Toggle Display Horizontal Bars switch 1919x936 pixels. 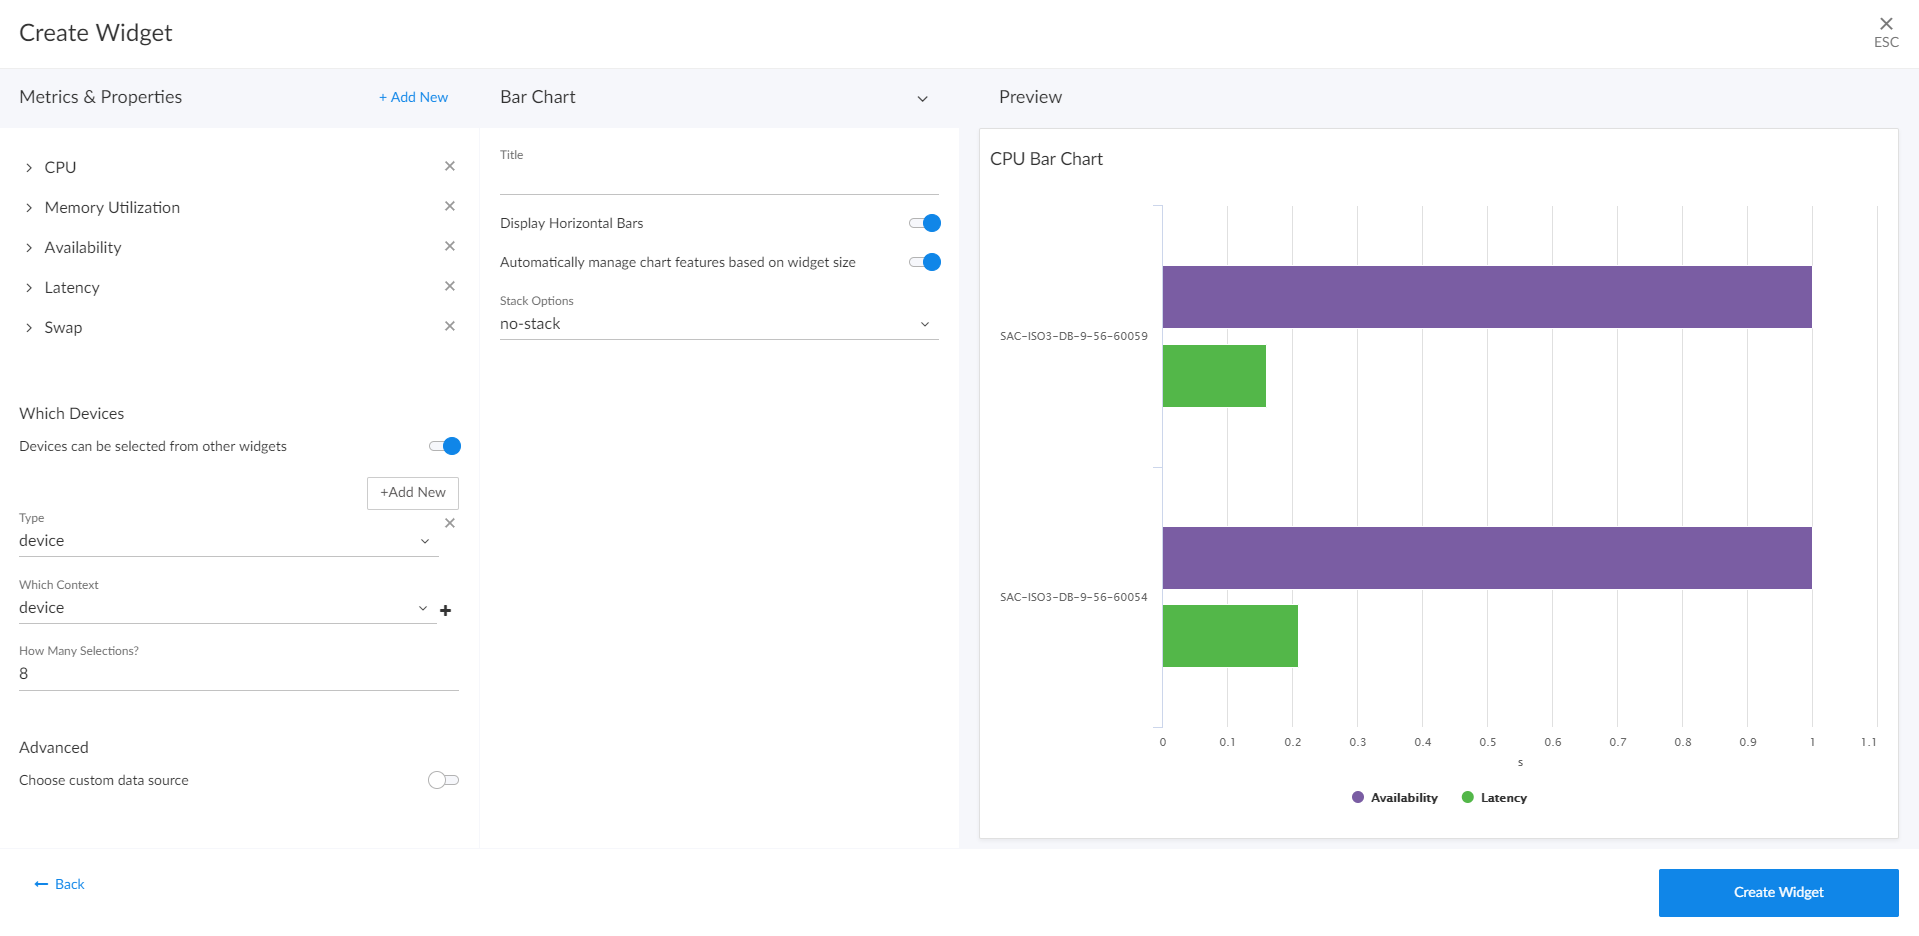tap(925, 223)
